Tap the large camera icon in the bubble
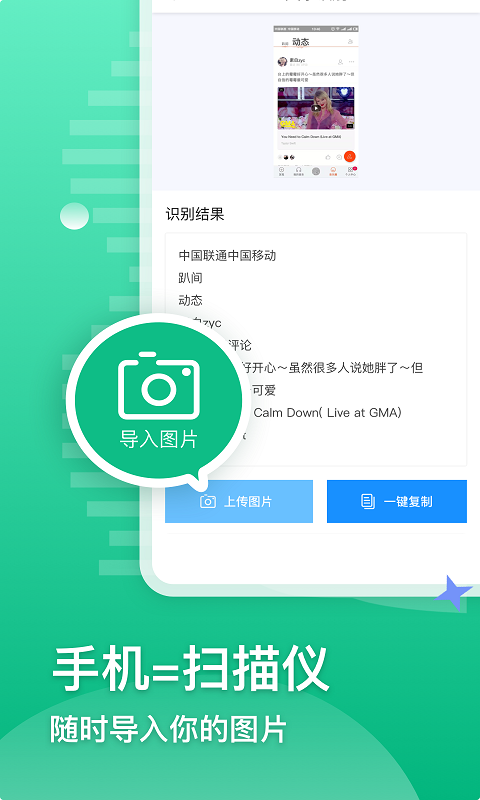The height and width of the screenshot is (800, 480). click(159, 386)
